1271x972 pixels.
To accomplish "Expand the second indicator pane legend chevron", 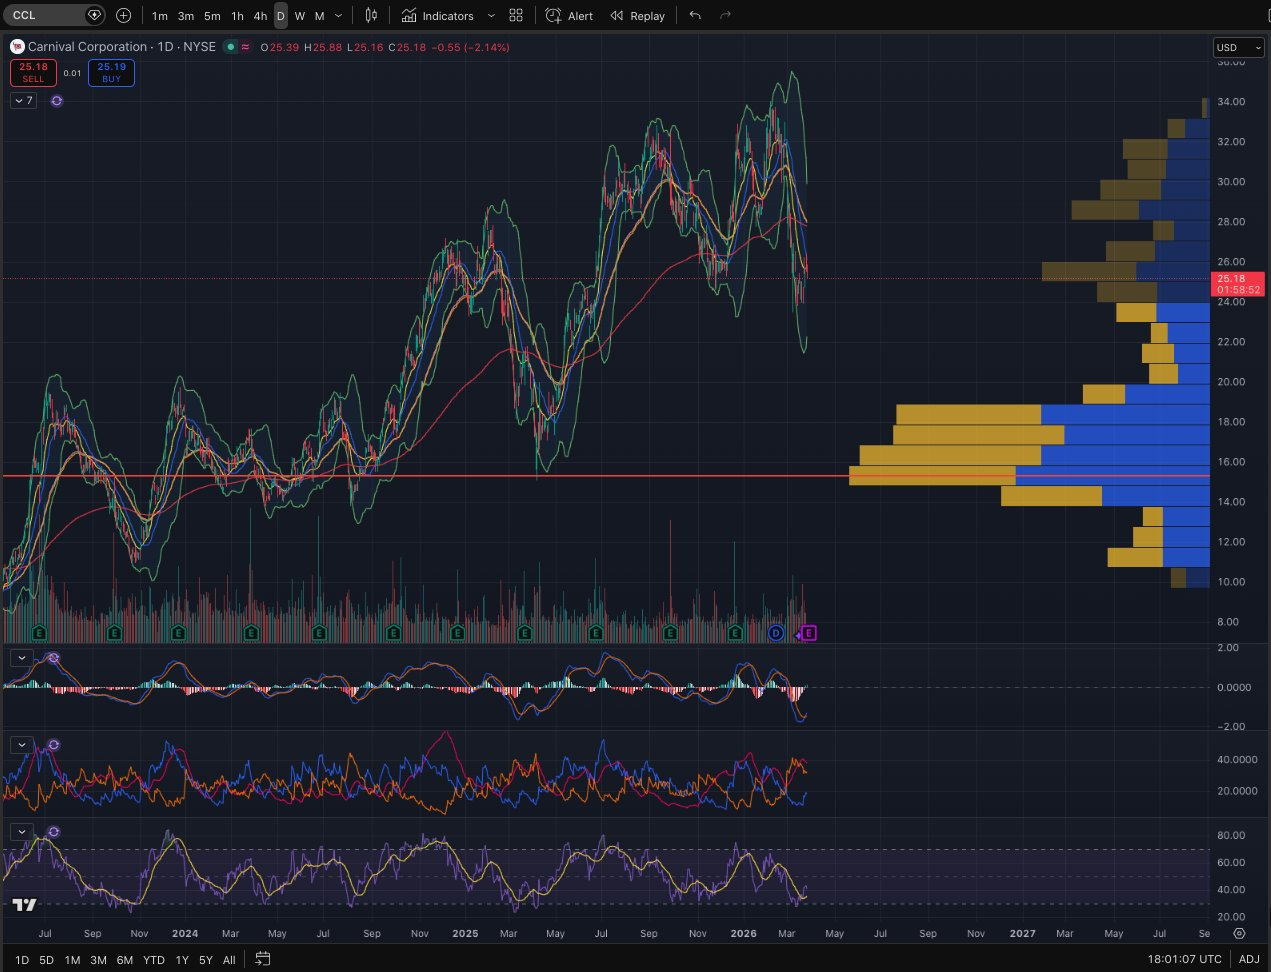I will click(21, 745).
